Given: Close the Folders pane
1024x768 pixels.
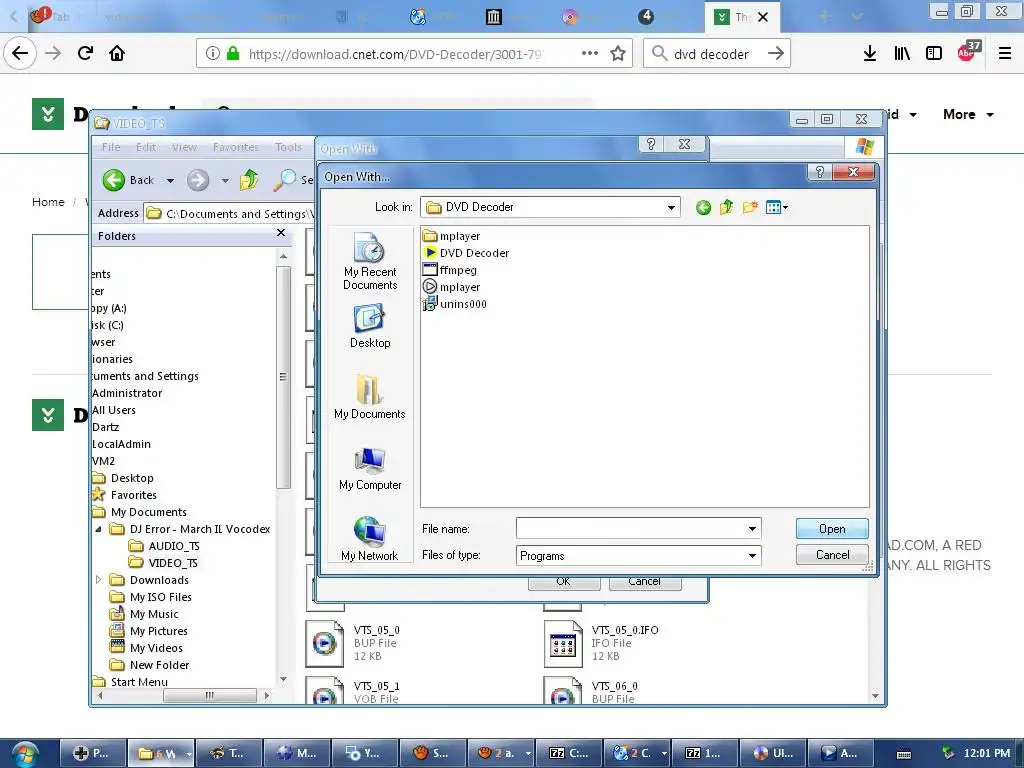Looking at the screenshot, I should [281, 233].
